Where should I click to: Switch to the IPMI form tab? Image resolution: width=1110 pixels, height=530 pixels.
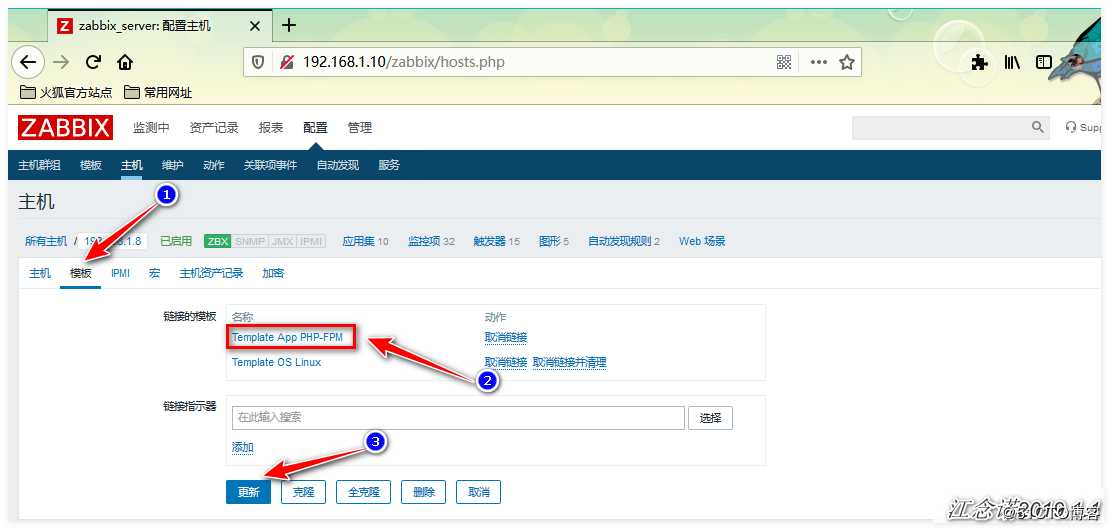tap(120, 273)
